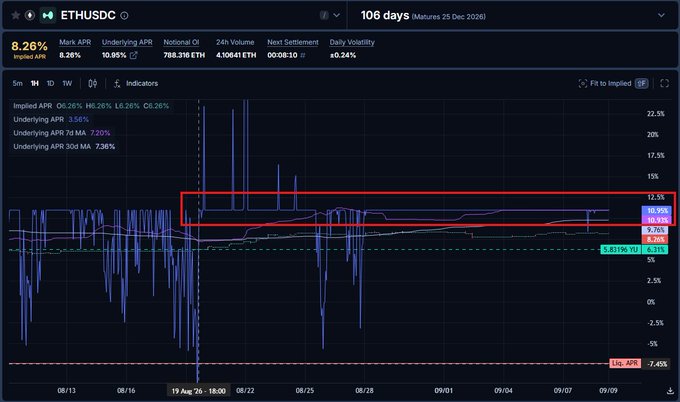Select the Underlying APR 3.56% legend row
The height and width of the screenshot is (402, 680).
tap(51, 119)
